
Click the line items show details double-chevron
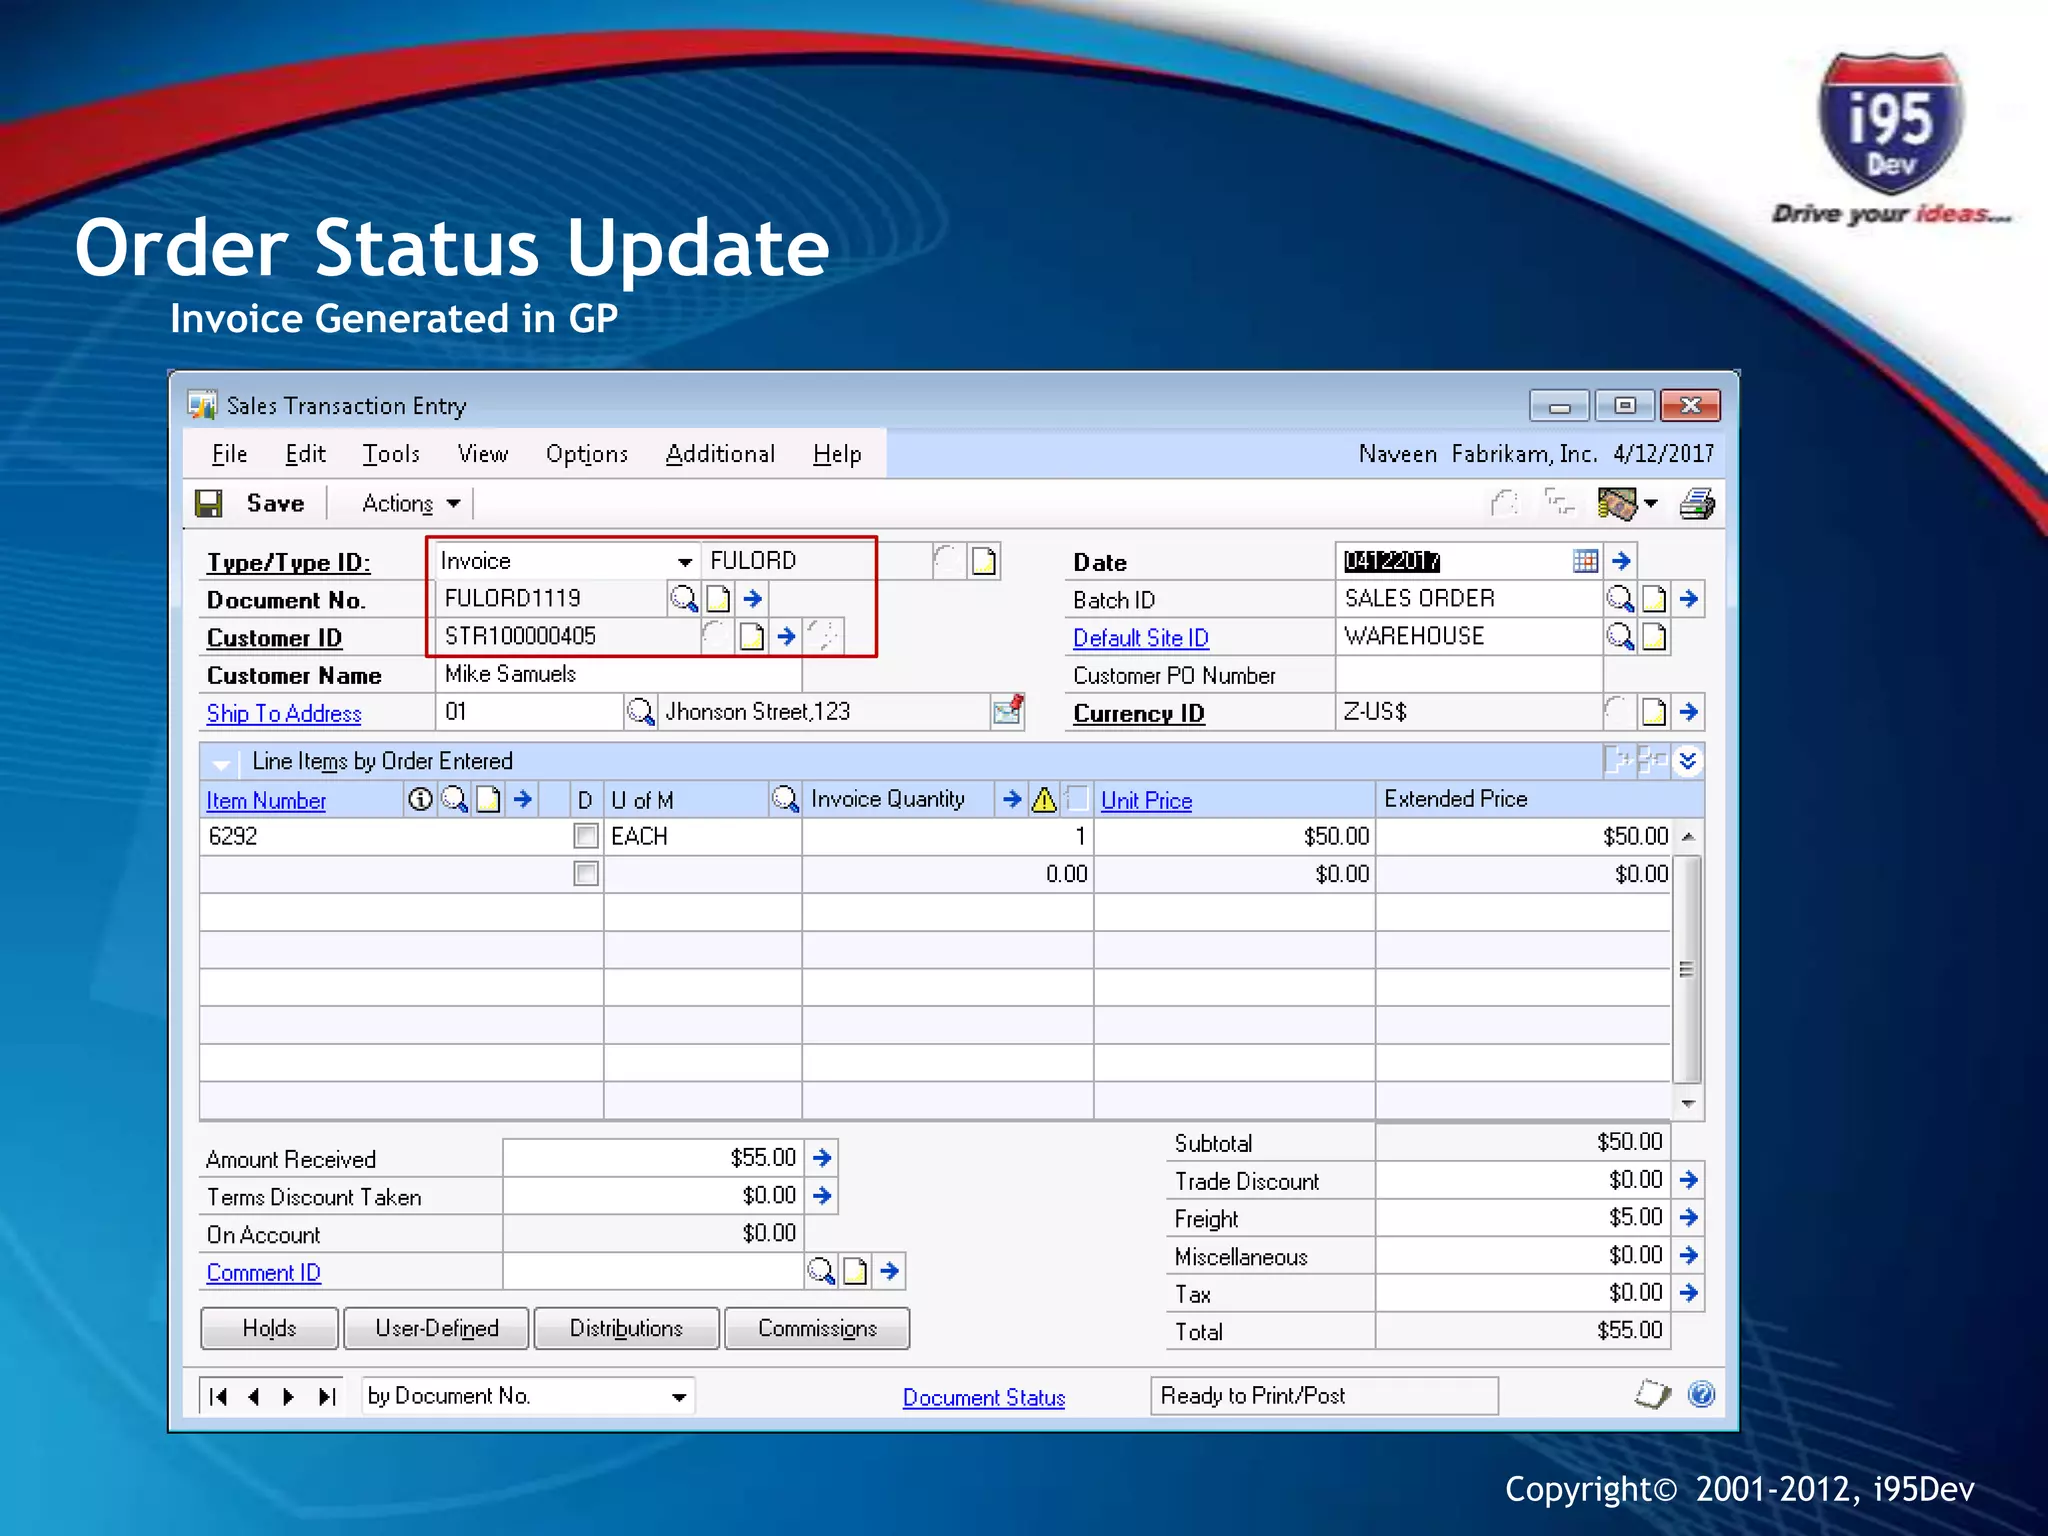(x=1688, y=762)
